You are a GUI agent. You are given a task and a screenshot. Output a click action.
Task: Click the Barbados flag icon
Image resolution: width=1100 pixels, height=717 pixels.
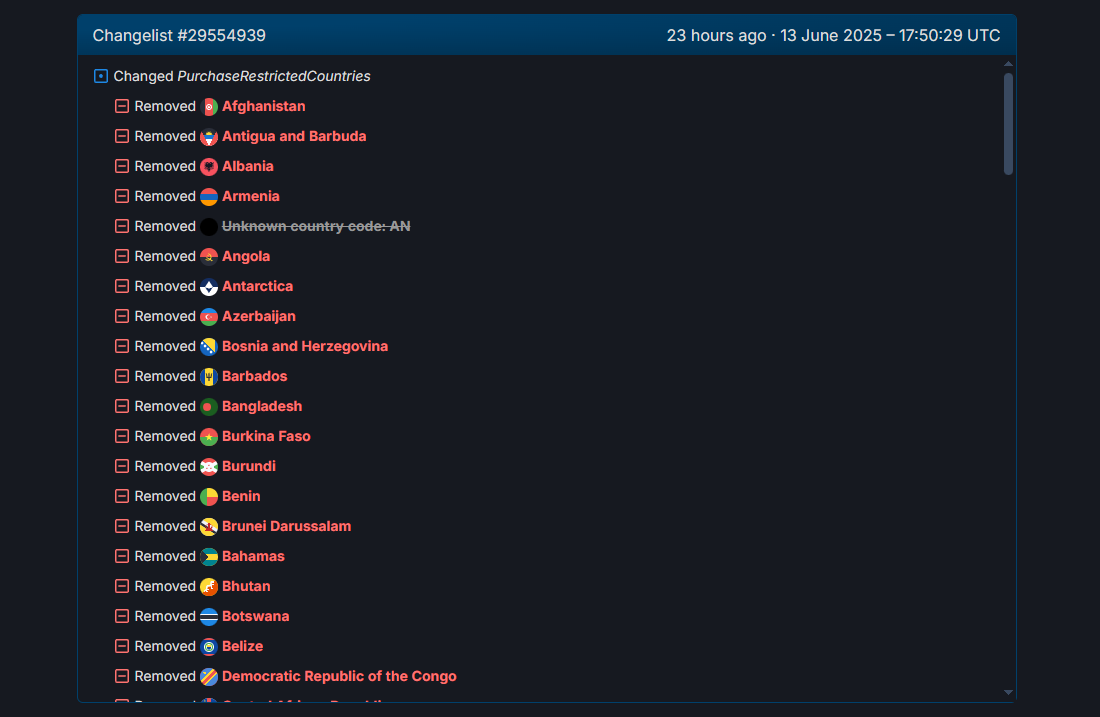coord(209,377)
